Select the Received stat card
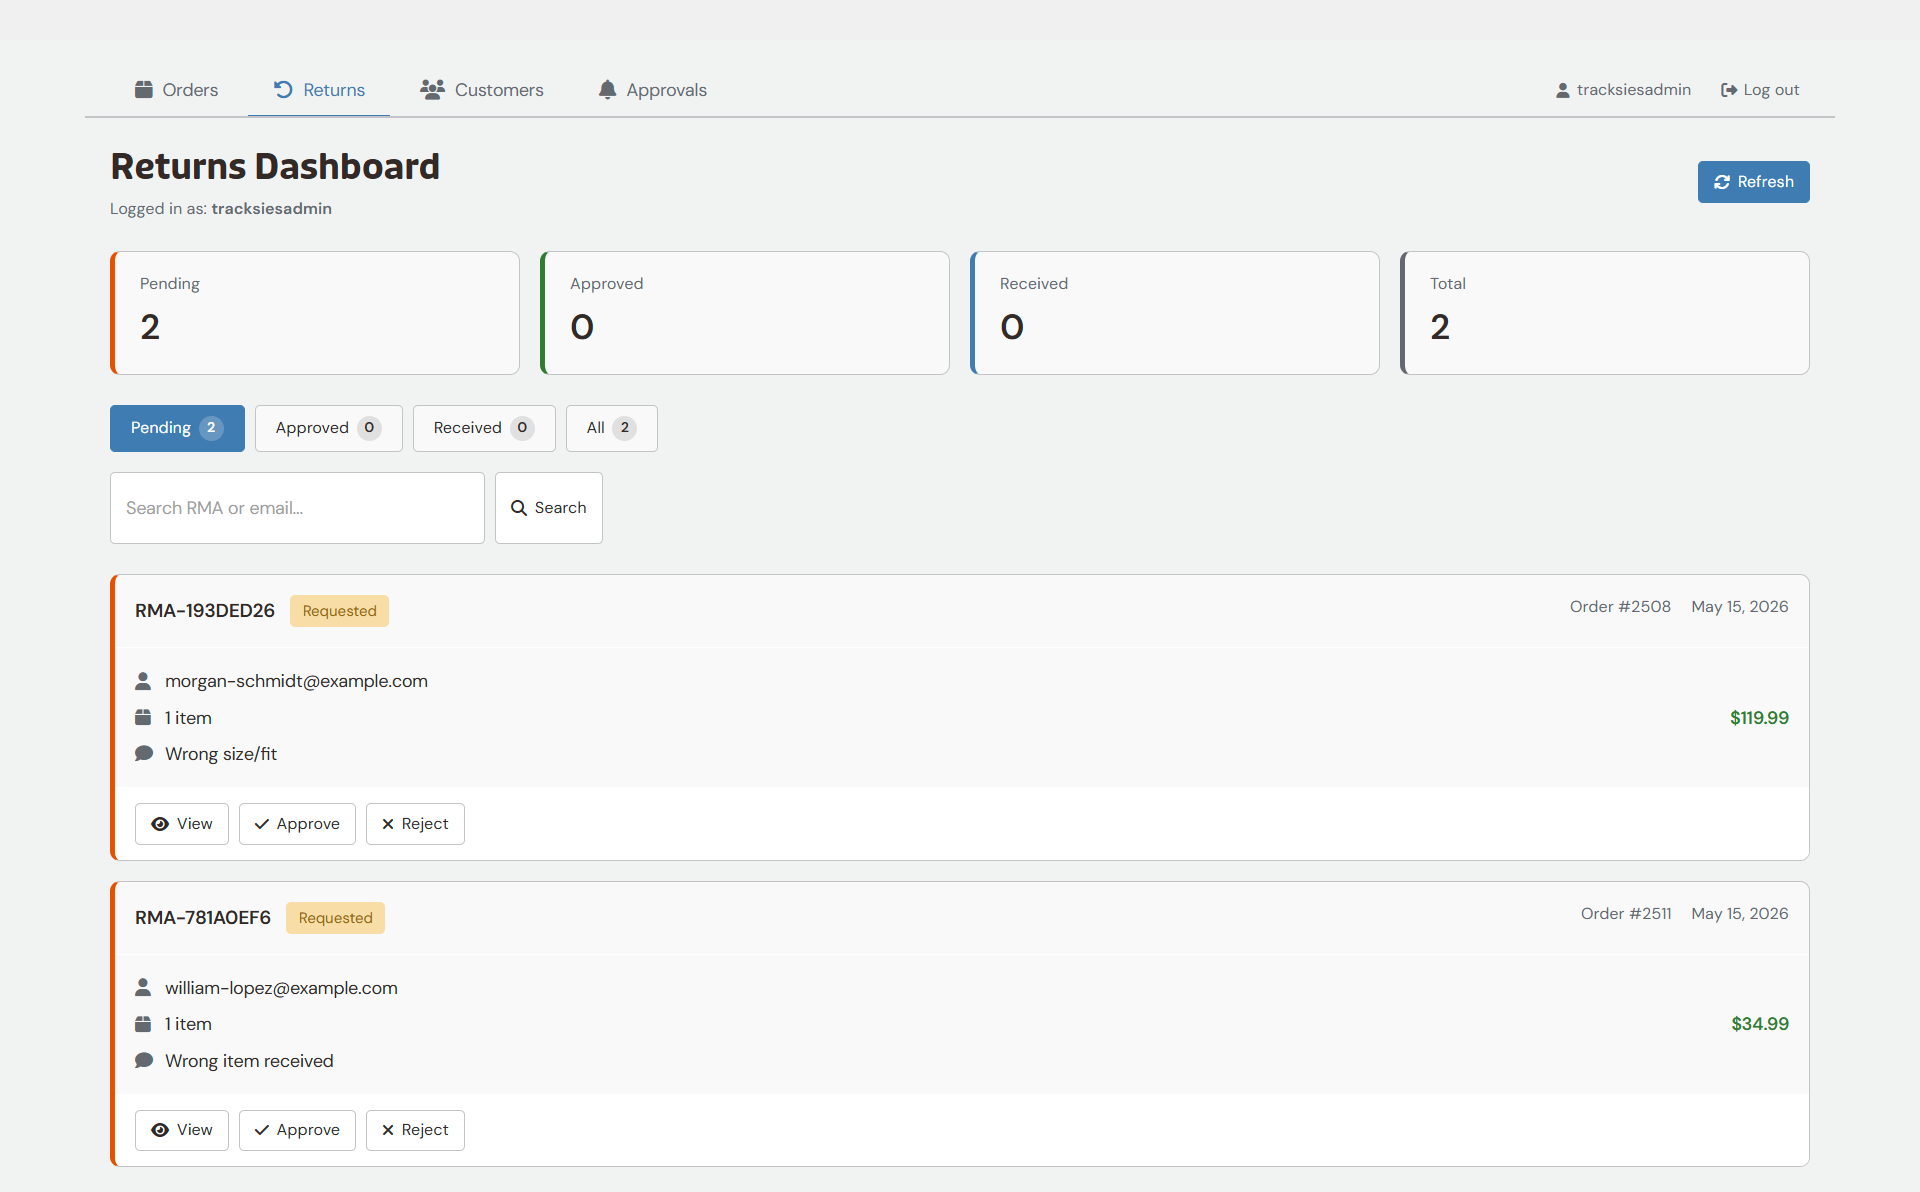The image size is (1920, 1192). tap(1175, 313)
